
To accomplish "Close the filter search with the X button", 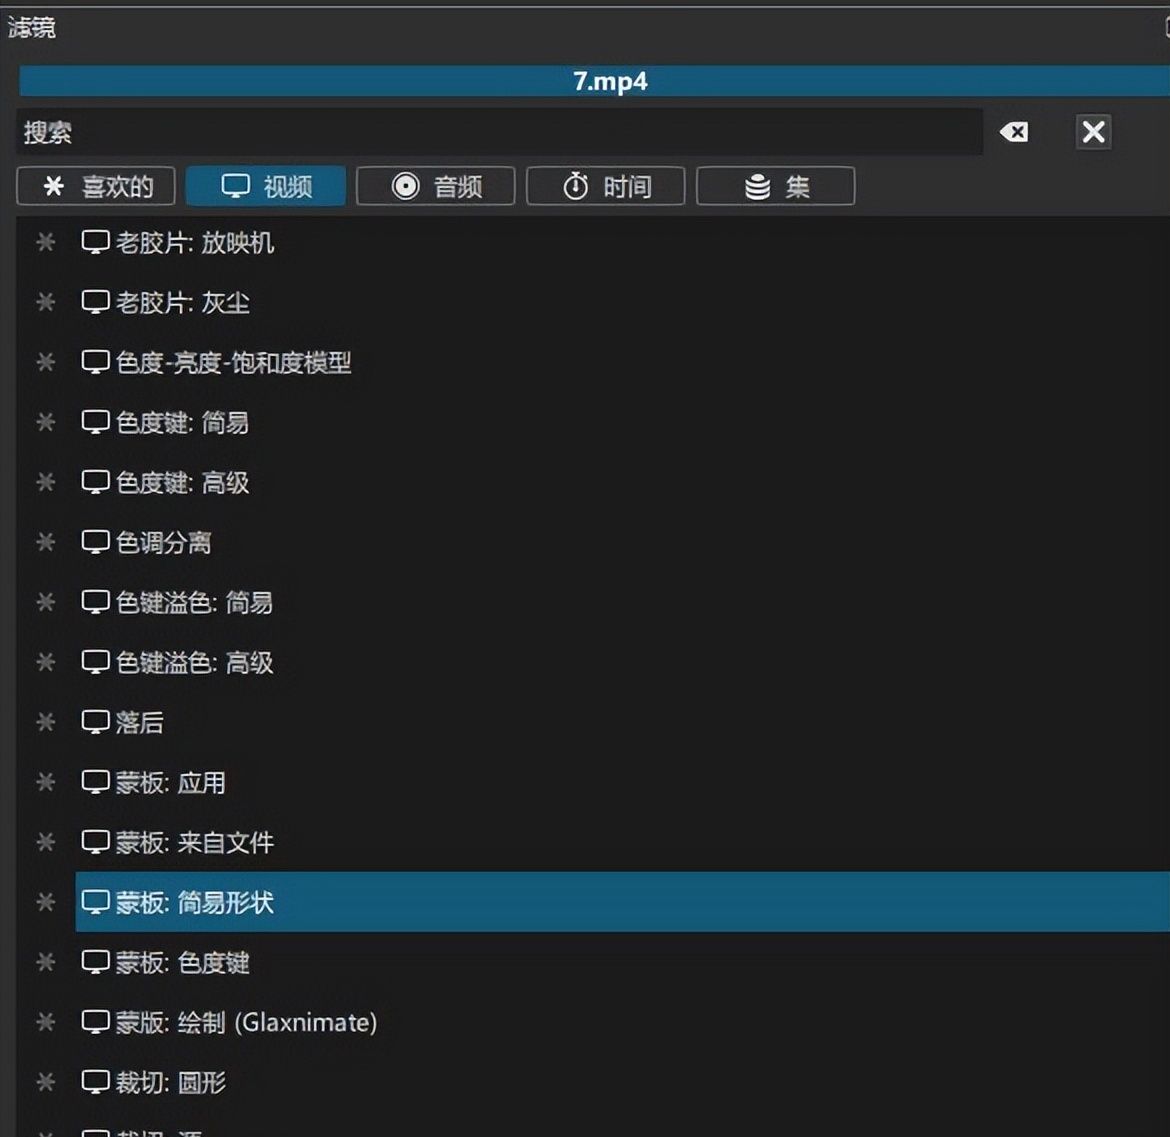I will (1093, 131).
